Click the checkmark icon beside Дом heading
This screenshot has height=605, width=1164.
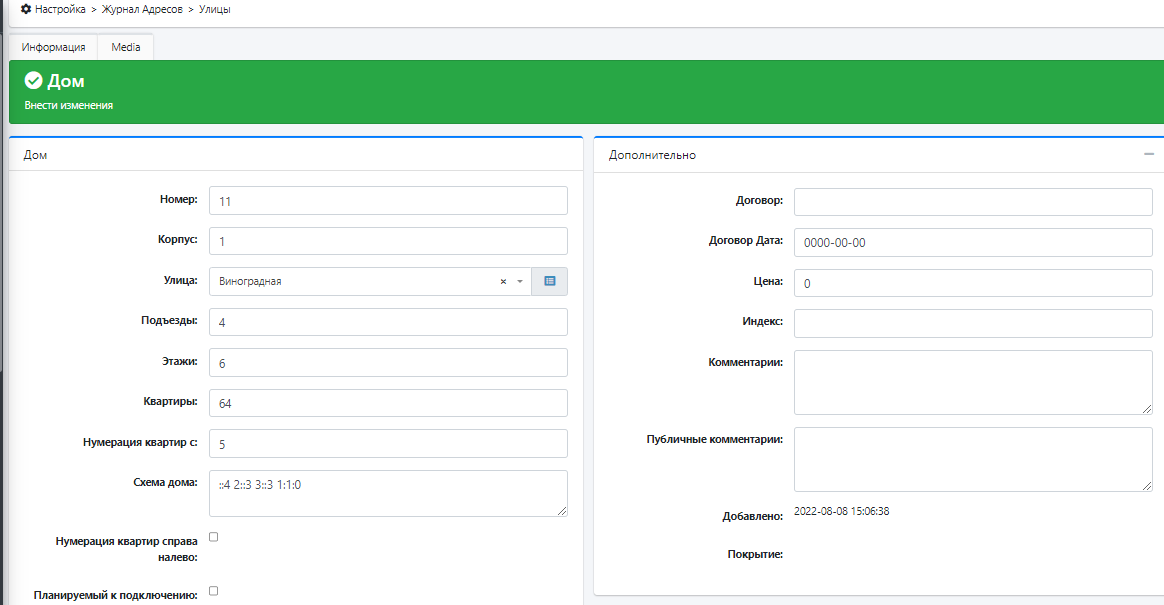(x=33, y=81)
